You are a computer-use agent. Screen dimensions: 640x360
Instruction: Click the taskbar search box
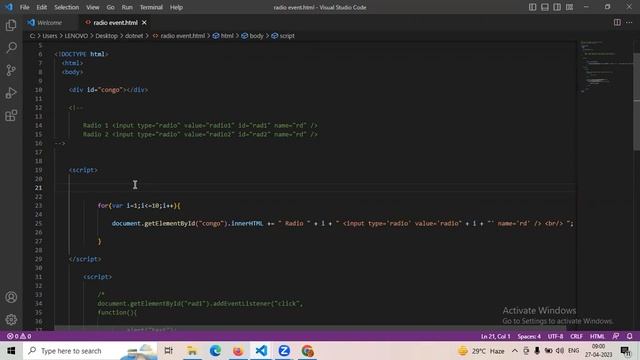pos(90,351)
